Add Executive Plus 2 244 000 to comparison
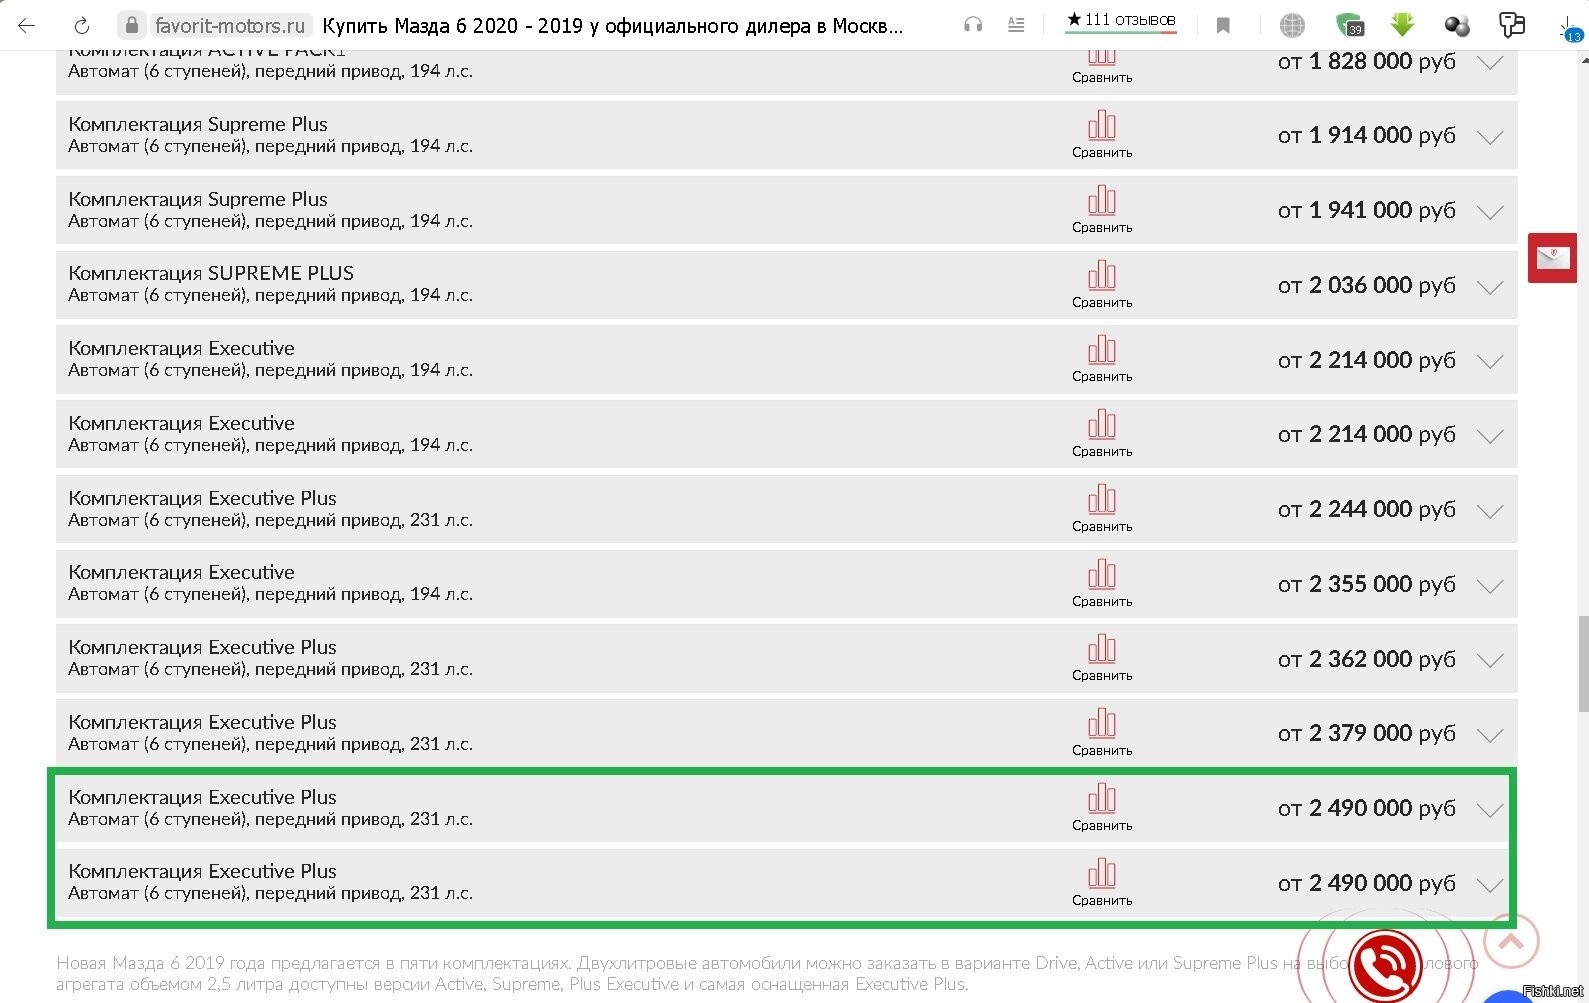 pos(1101,508)
